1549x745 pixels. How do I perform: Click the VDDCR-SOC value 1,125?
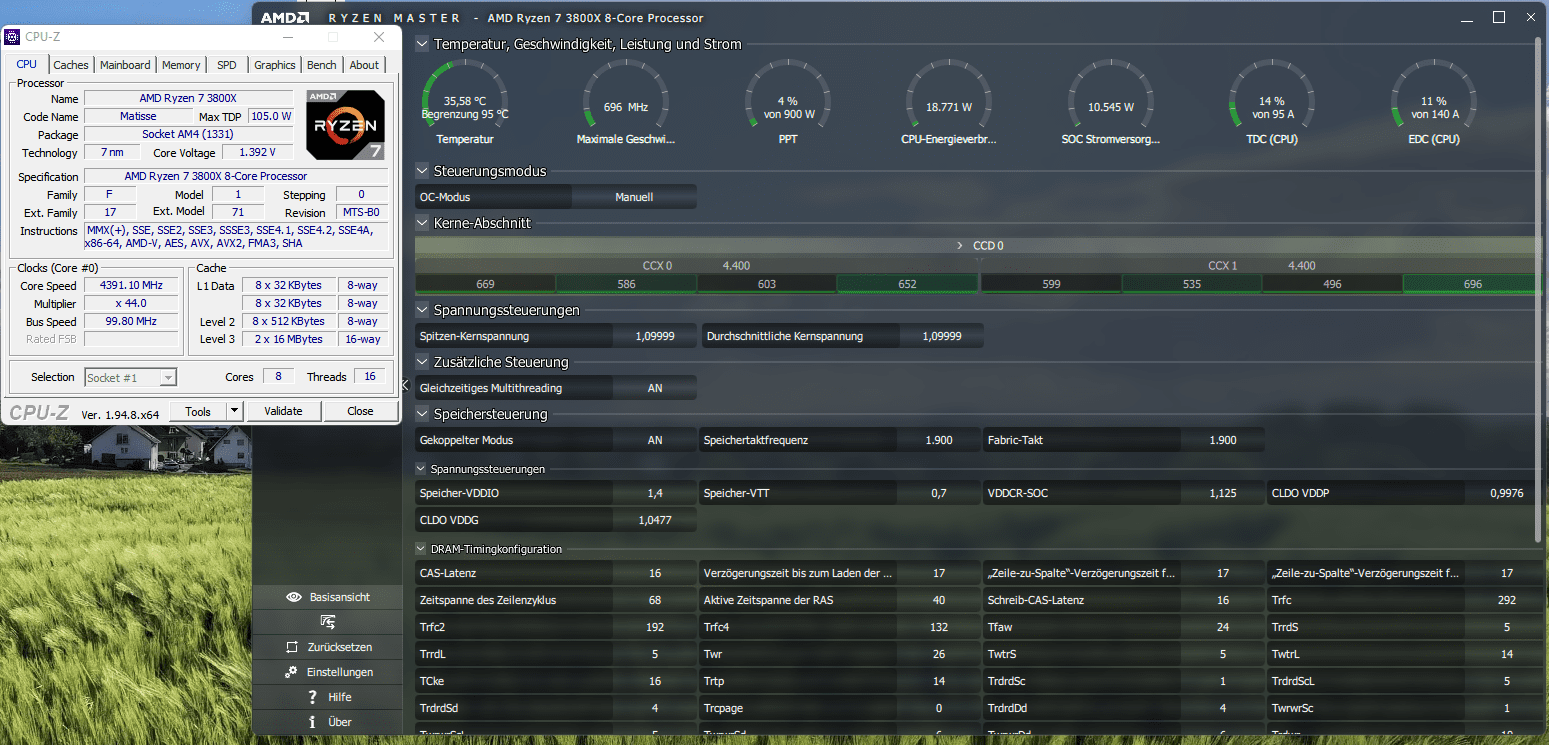(x=1222, y=493)
